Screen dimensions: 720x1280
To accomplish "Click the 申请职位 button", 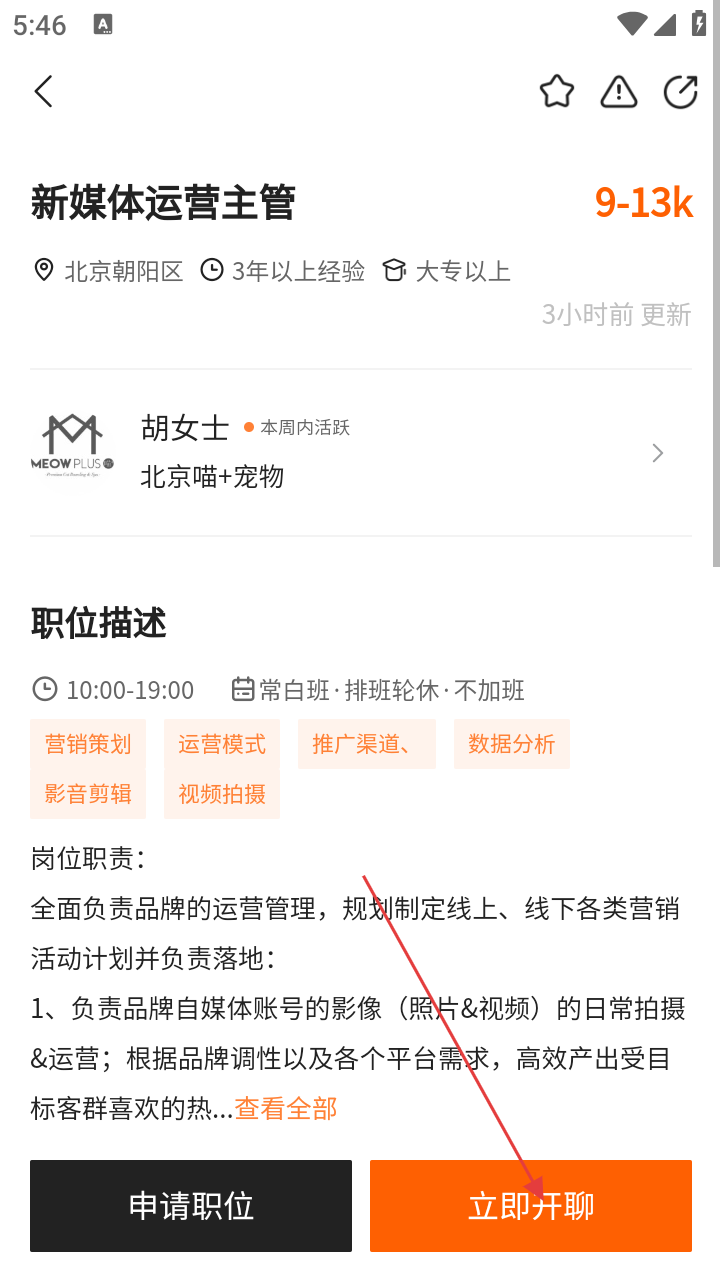I will tap(191, 1206).
